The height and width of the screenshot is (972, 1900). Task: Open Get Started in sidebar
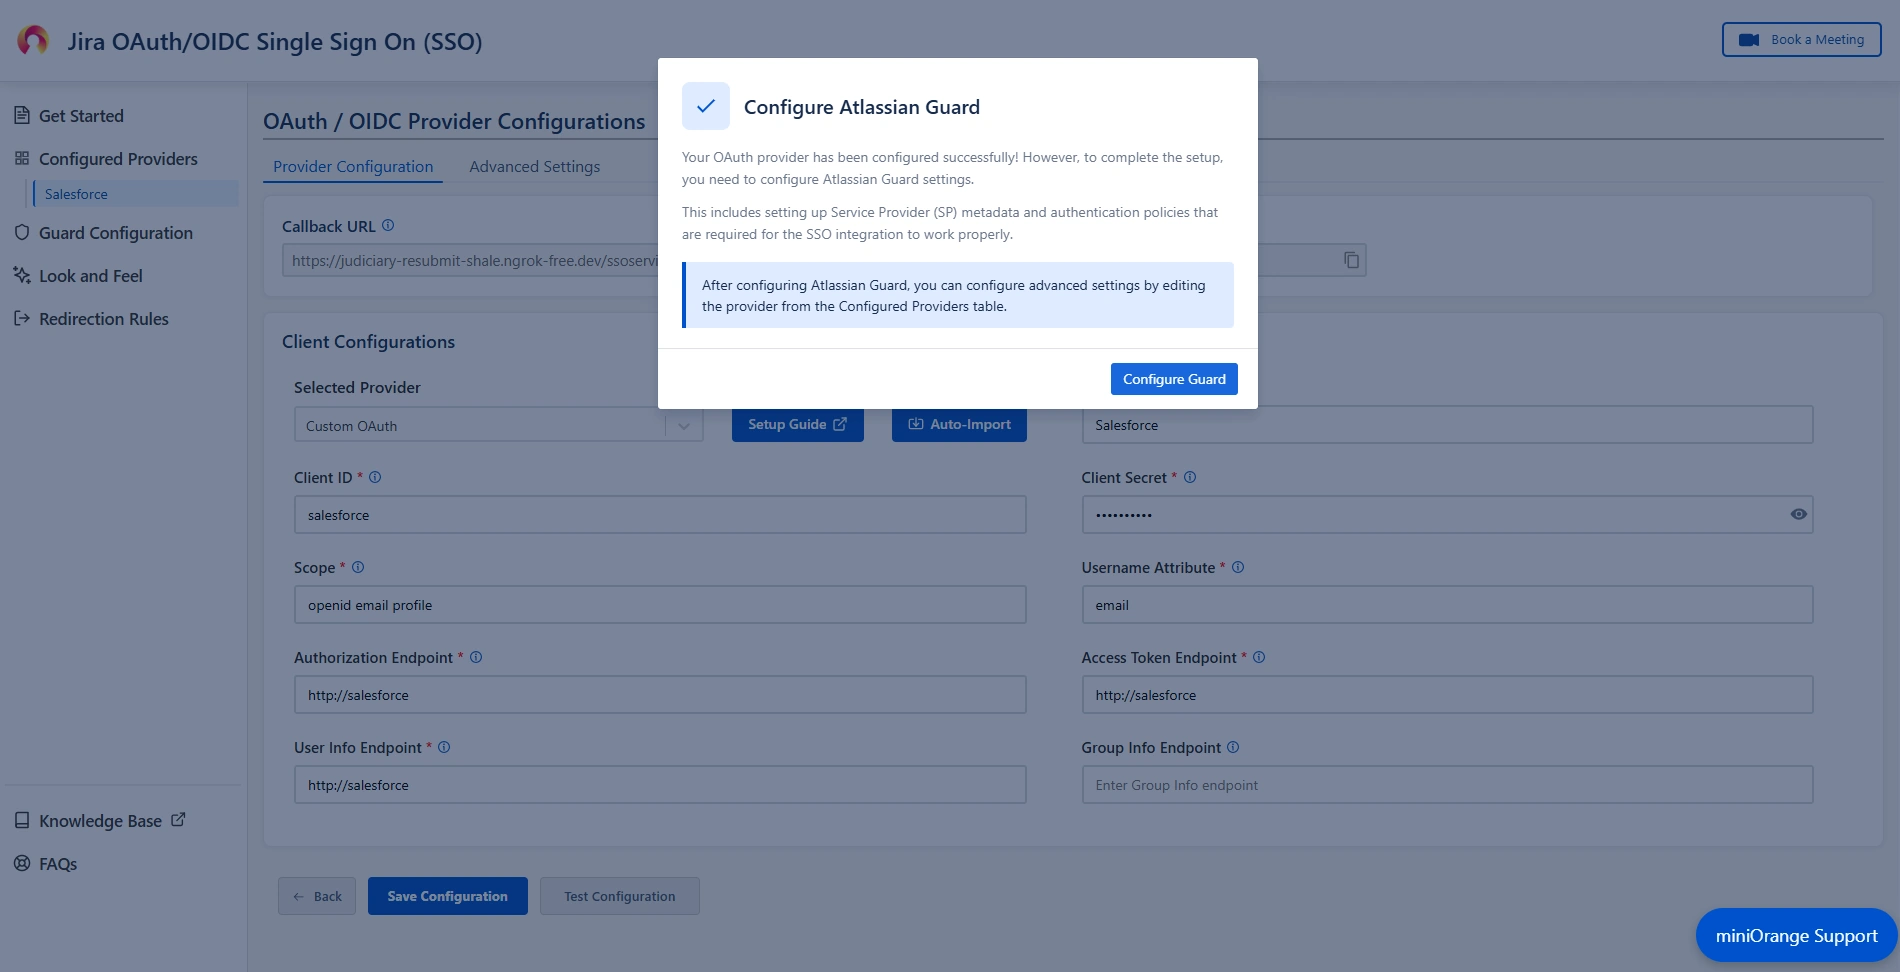coord(81,116)
